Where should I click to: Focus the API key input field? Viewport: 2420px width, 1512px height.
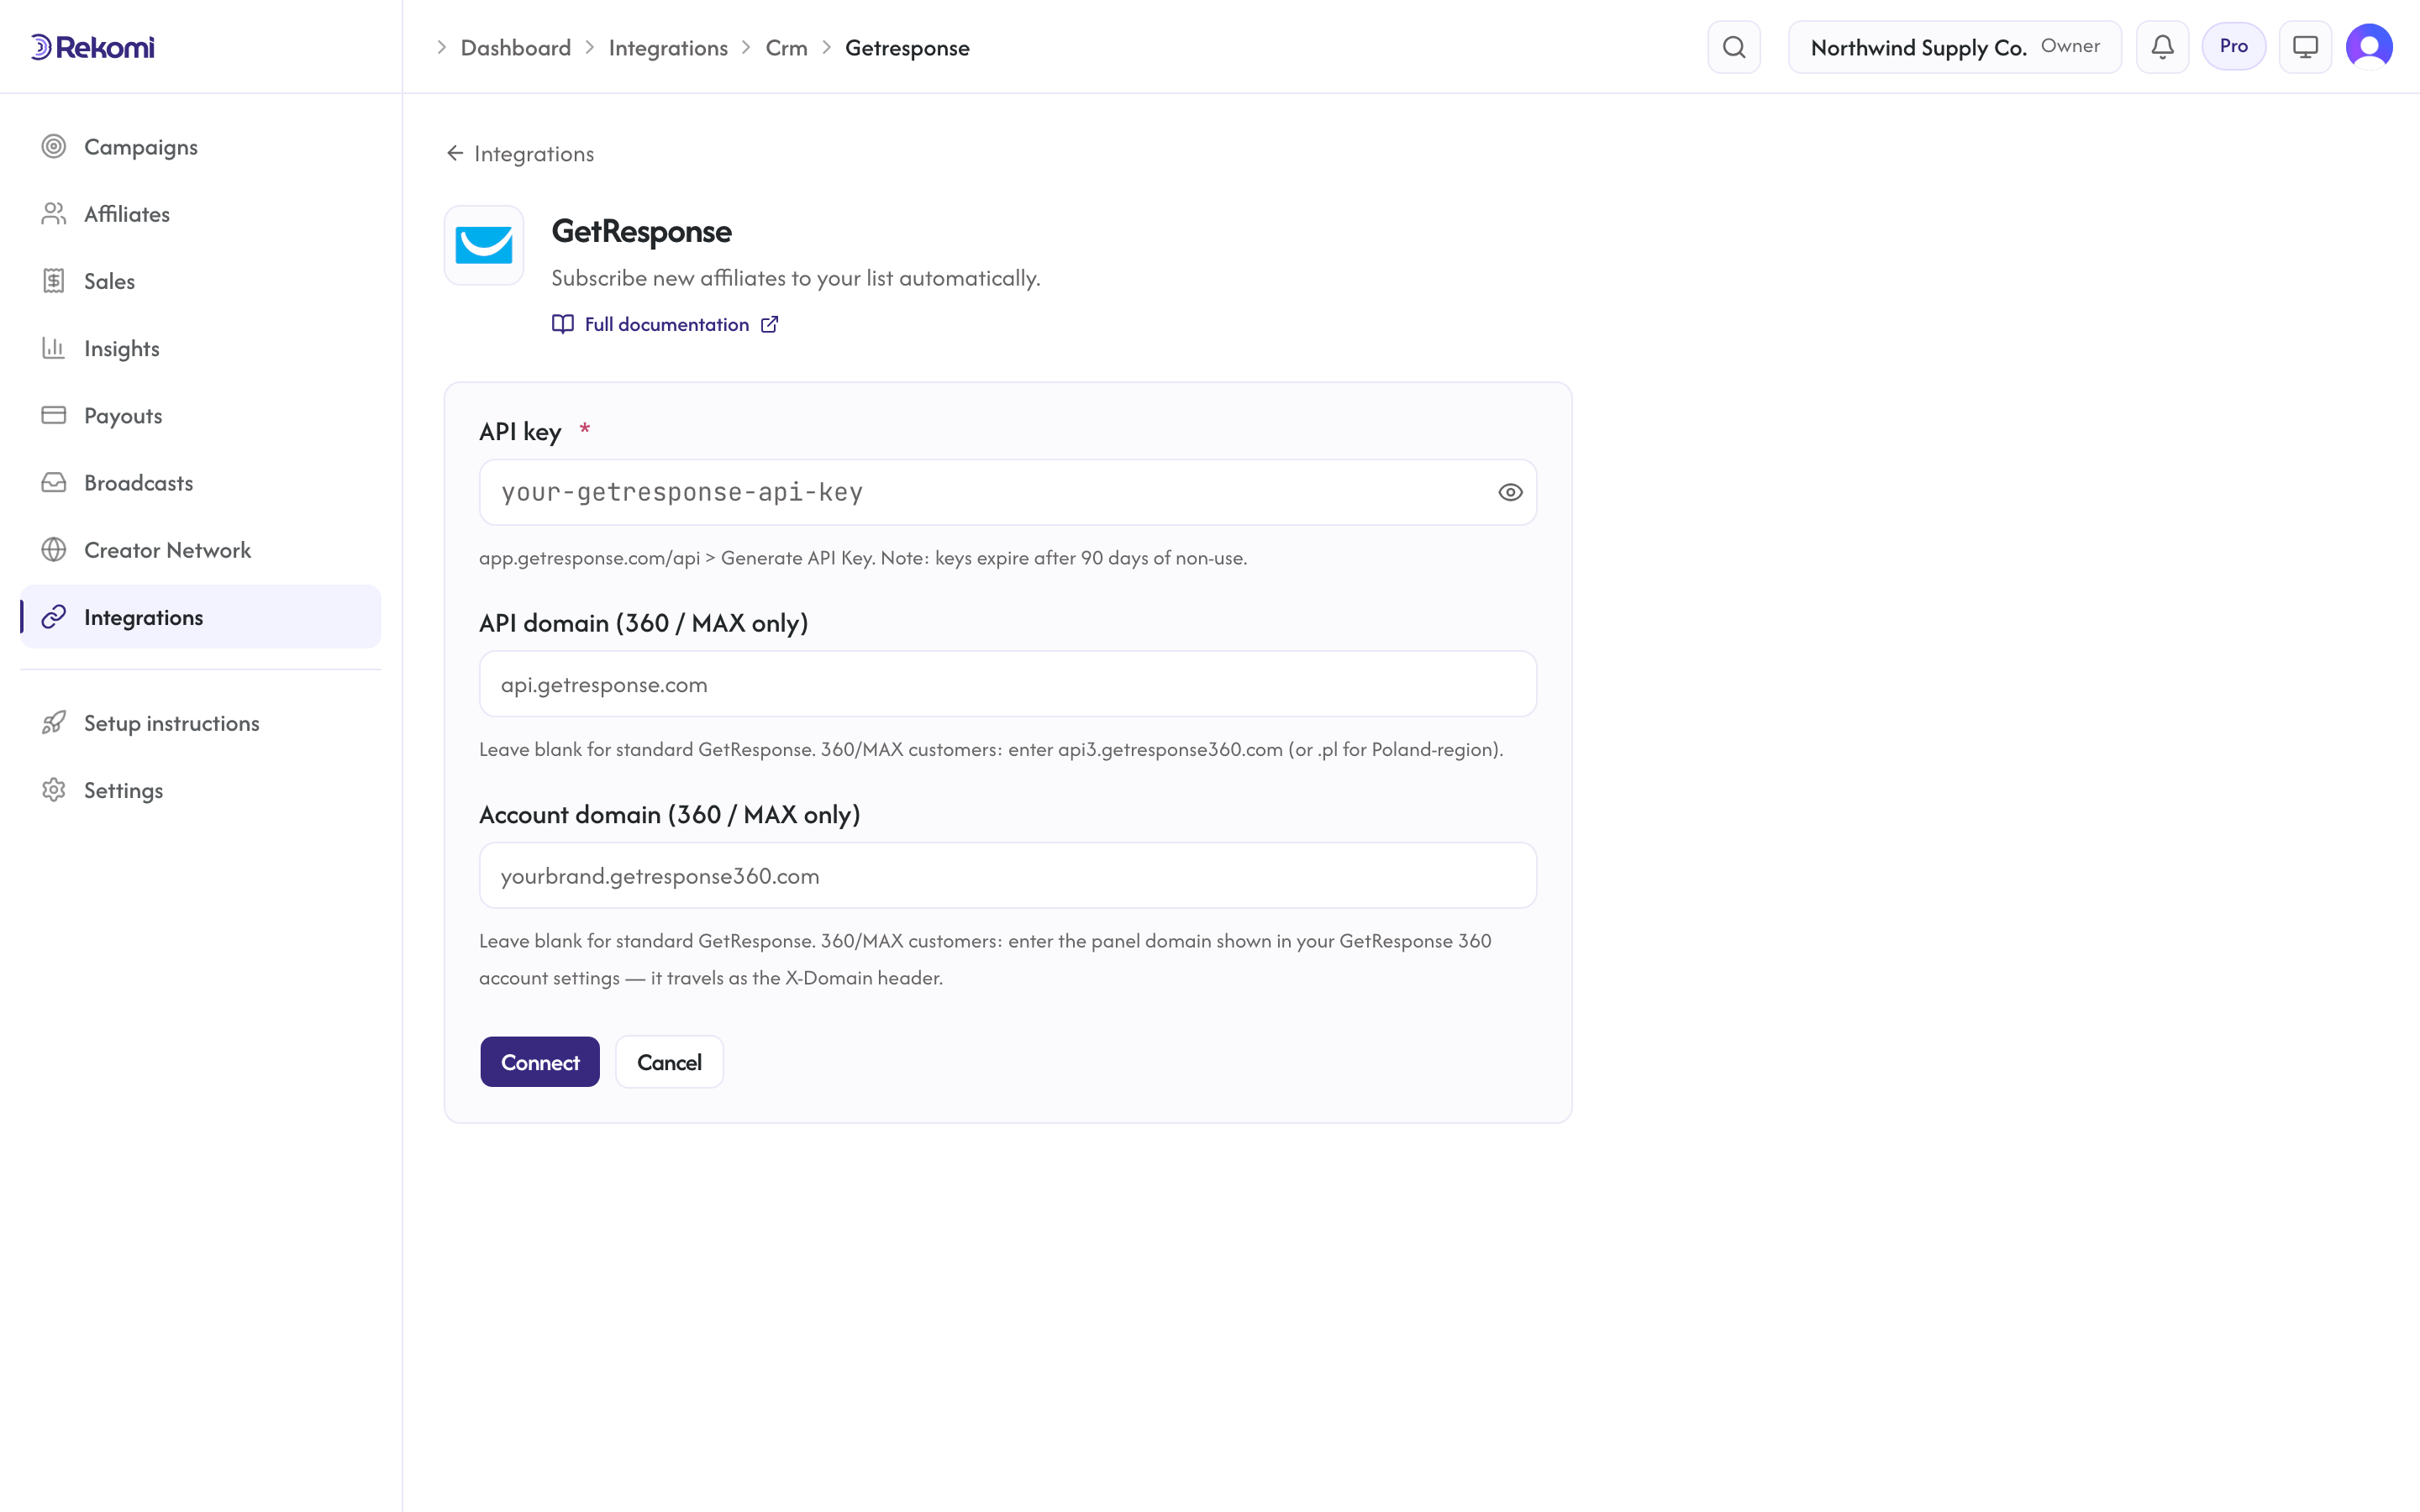pyautogui.click(x=1007, y=492)
